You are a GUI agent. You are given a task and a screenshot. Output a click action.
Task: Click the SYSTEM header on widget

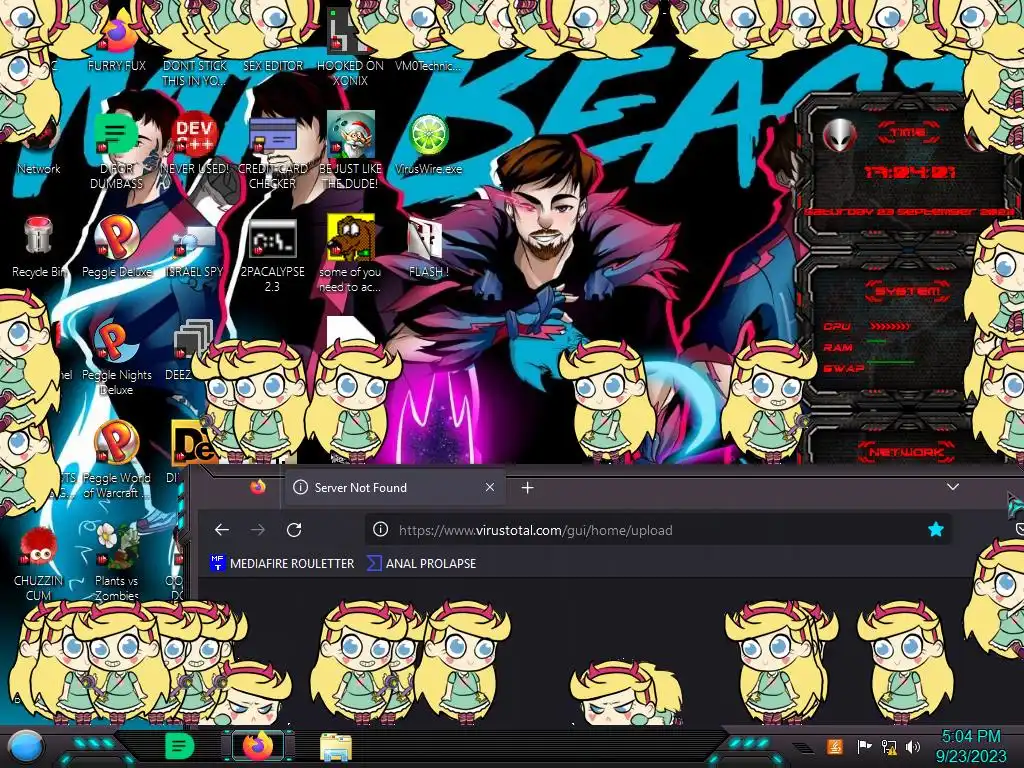click(x=907, y=291)
